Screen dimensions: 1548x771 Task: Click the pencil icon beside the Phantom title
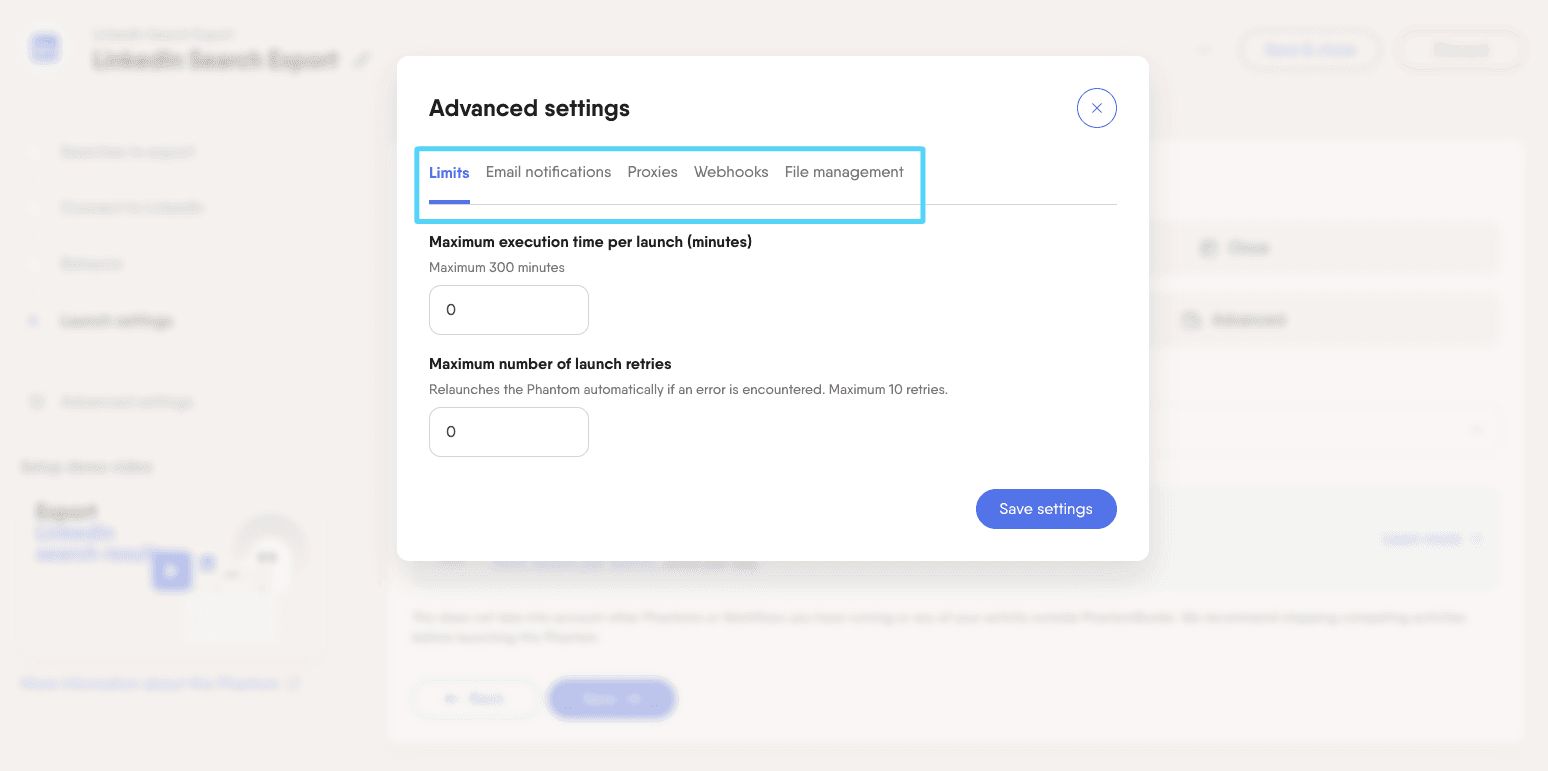[x=361, y=60]
